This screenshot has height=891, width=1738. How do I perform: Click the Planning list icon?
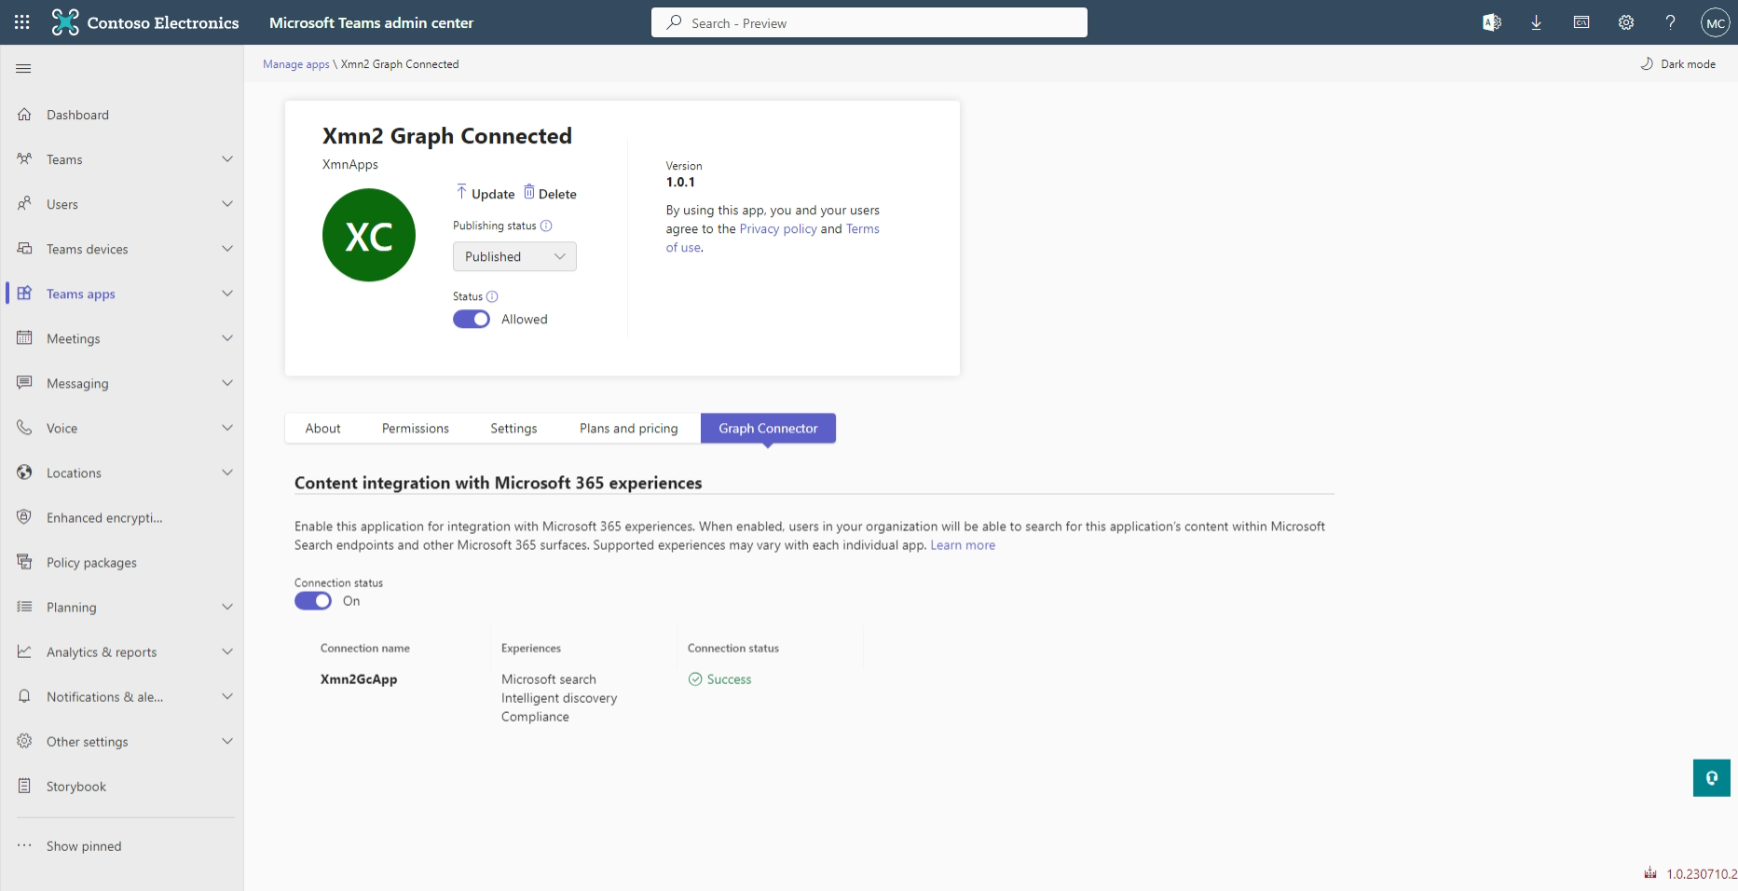25,607
